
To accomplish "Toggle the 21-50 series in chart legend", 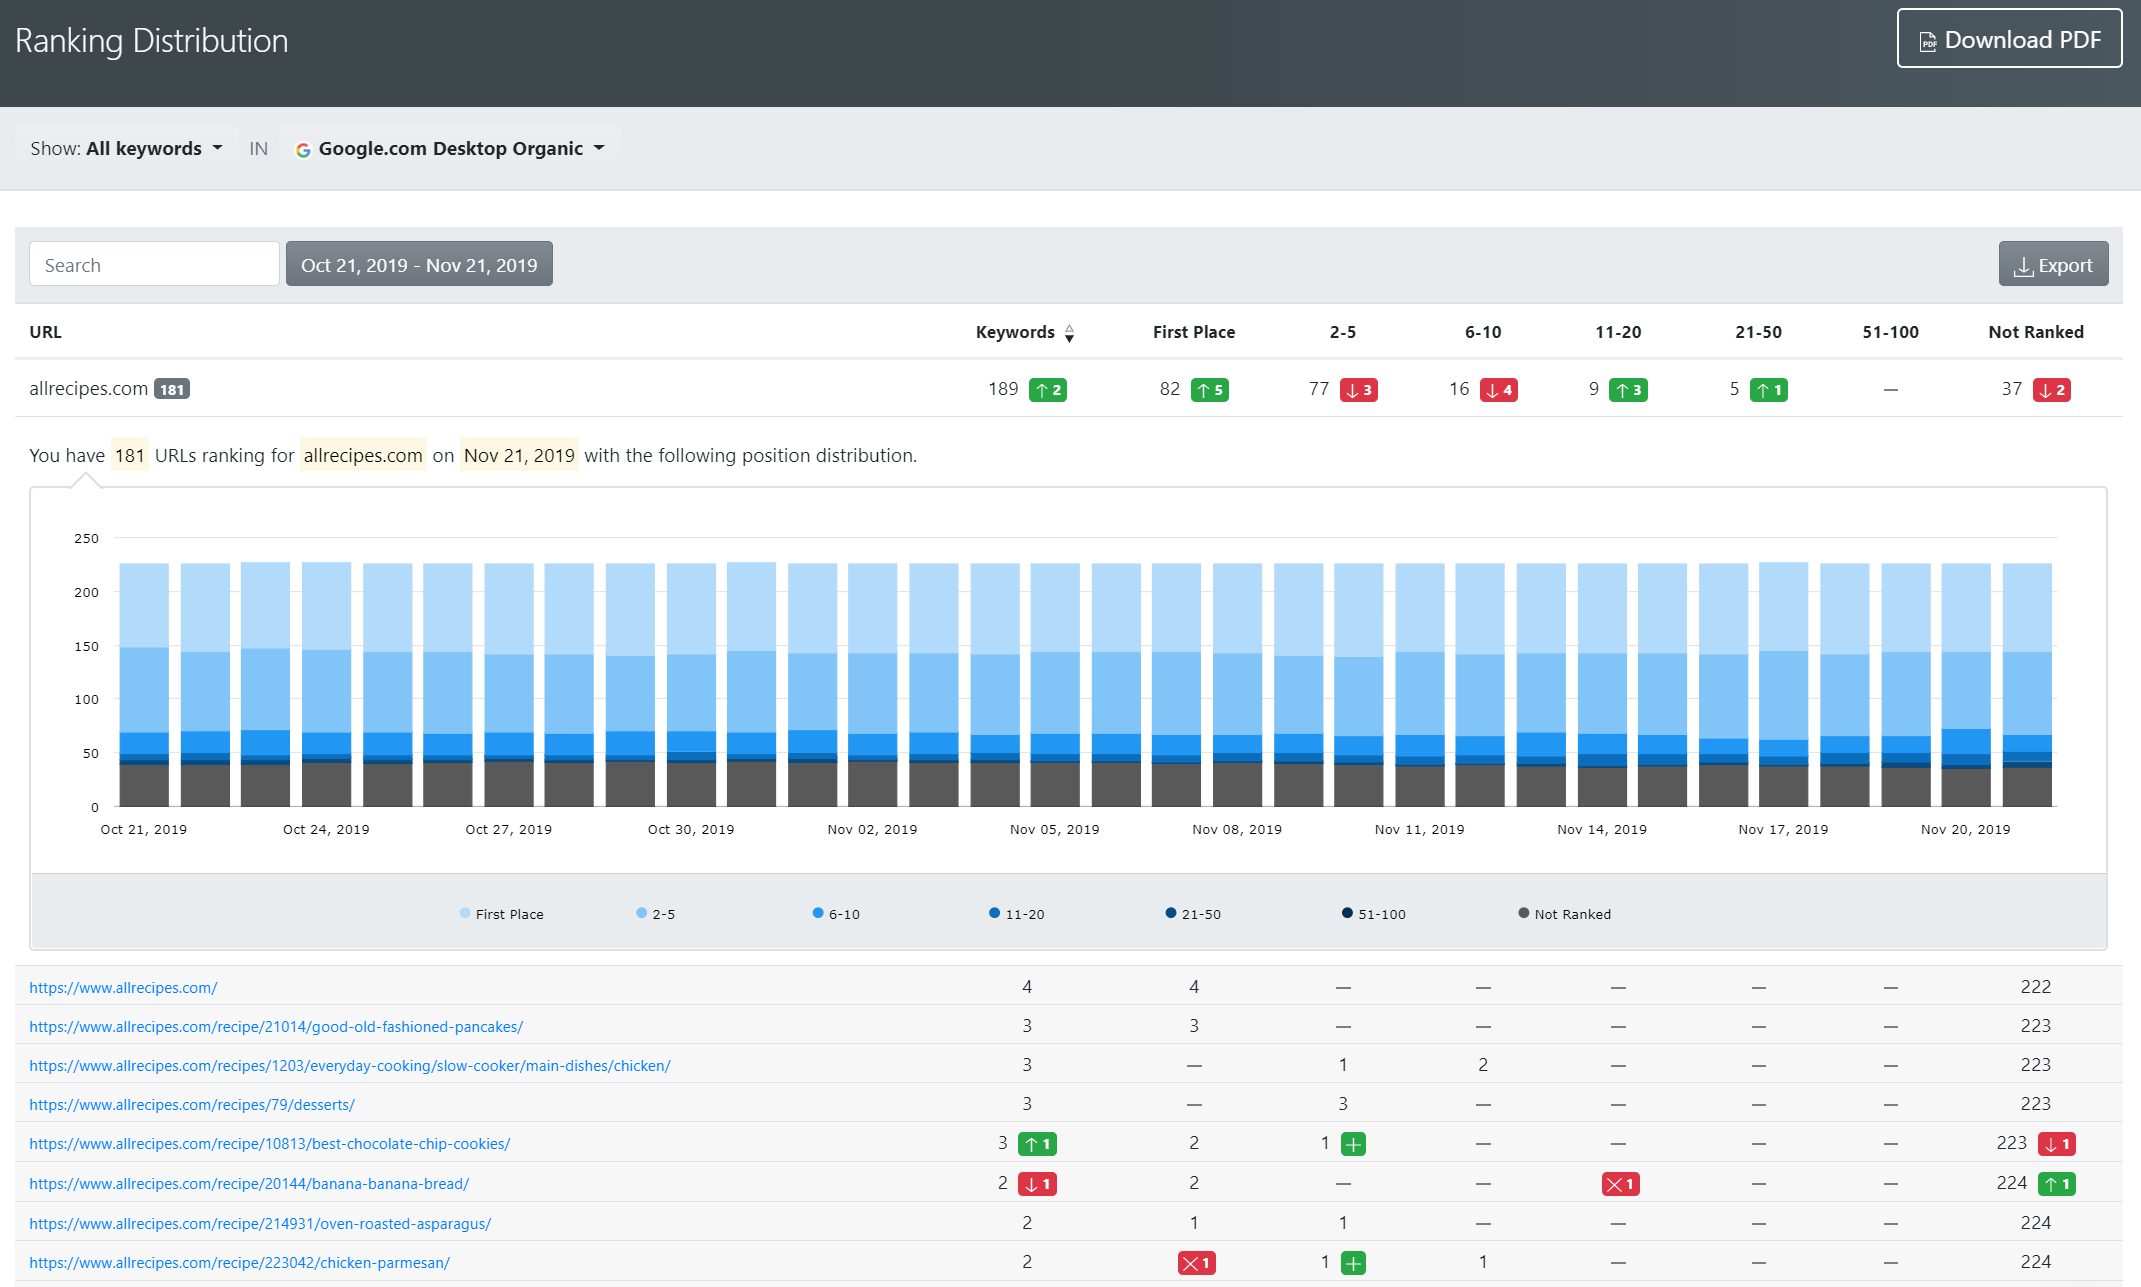I will pos(1193,914).
